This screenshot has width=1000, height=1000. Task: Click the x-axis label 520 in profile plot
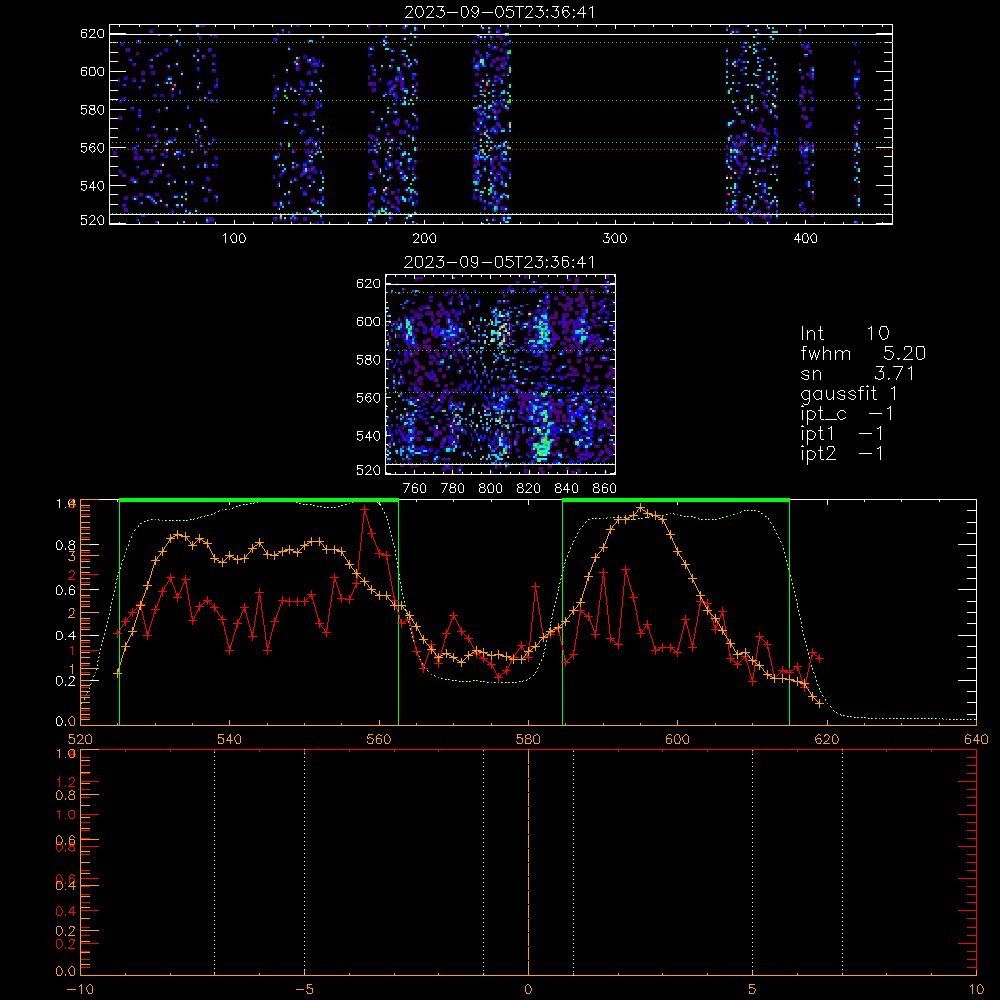[80, 739]
